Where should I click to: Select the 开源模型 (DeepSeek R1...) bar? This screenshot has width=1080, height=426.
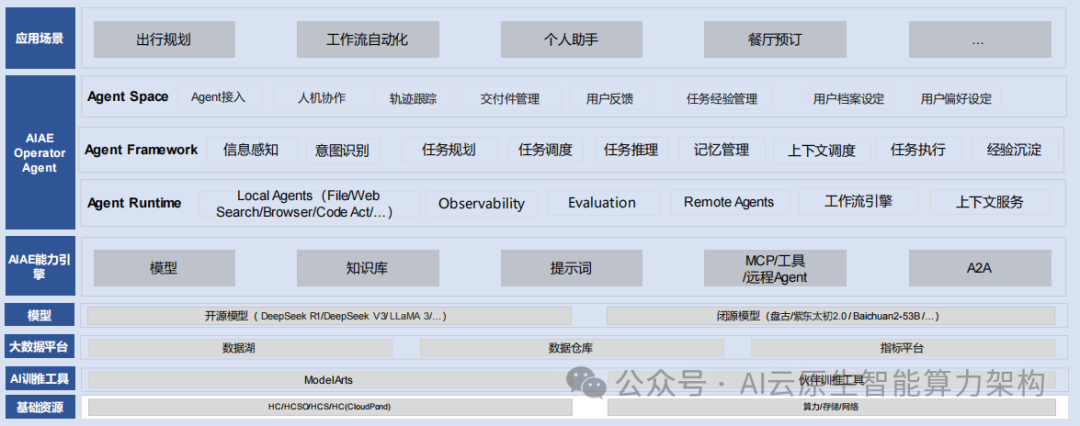click(x=329, y=316)
